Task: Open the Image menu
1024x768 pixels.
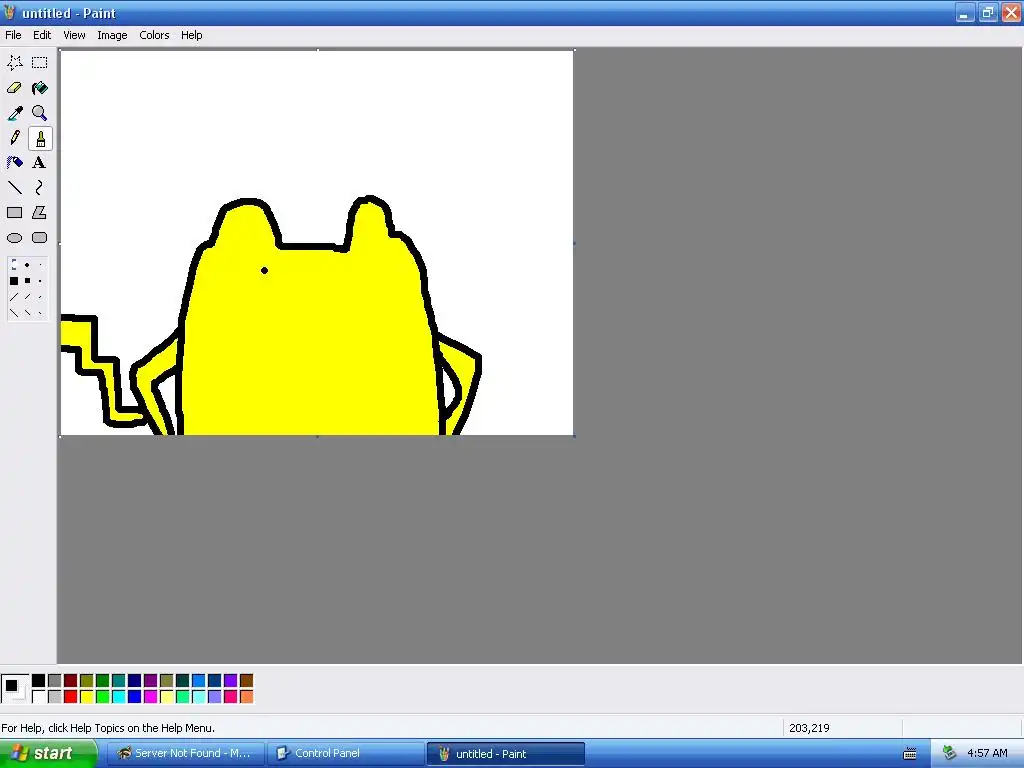Action: click(x=112, y=35)
